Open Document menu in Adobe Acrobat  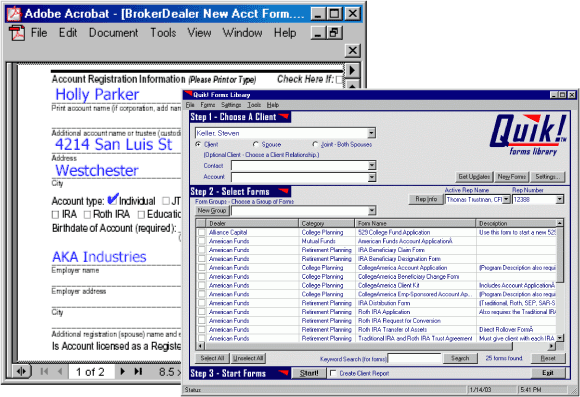[x=113, y=33]
